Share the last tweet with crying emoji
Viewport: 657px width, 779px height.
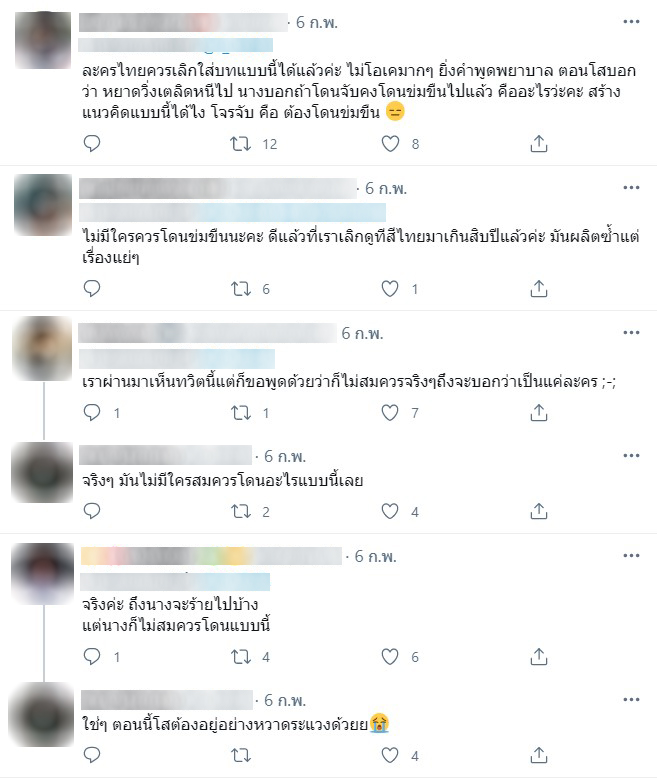539,755
